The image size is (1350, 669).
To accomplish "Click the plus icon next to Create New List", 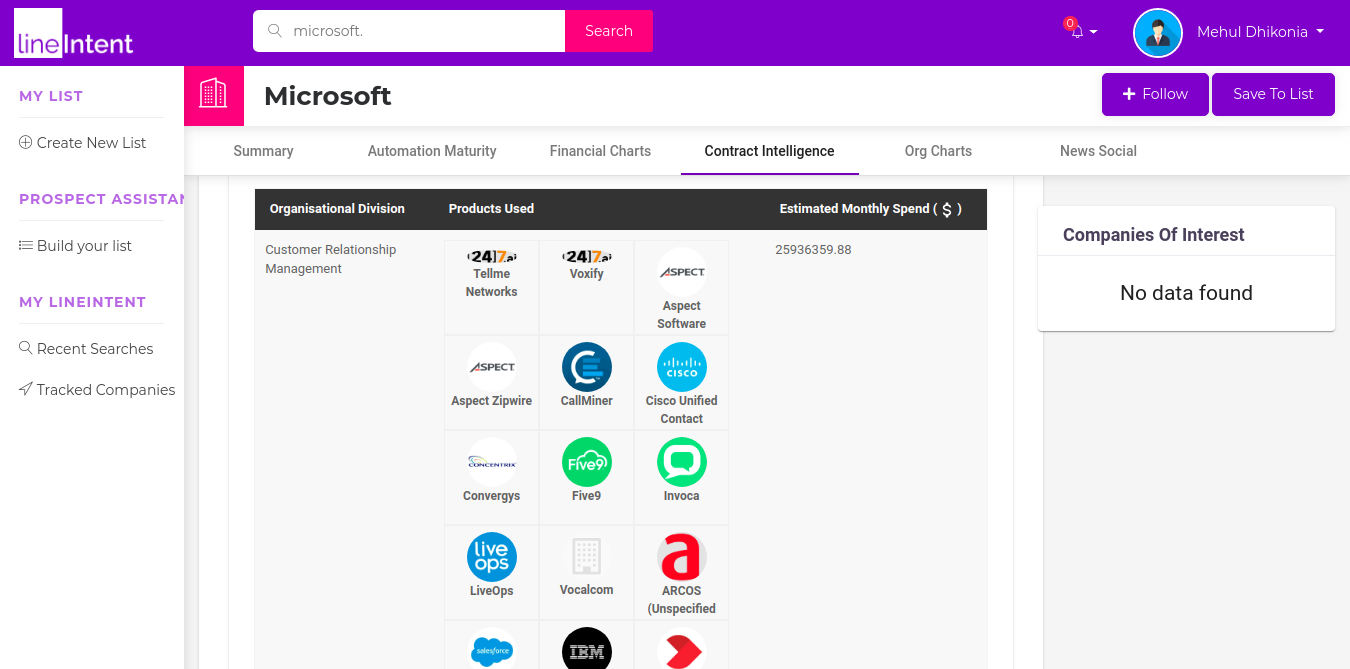I will 26,142.
